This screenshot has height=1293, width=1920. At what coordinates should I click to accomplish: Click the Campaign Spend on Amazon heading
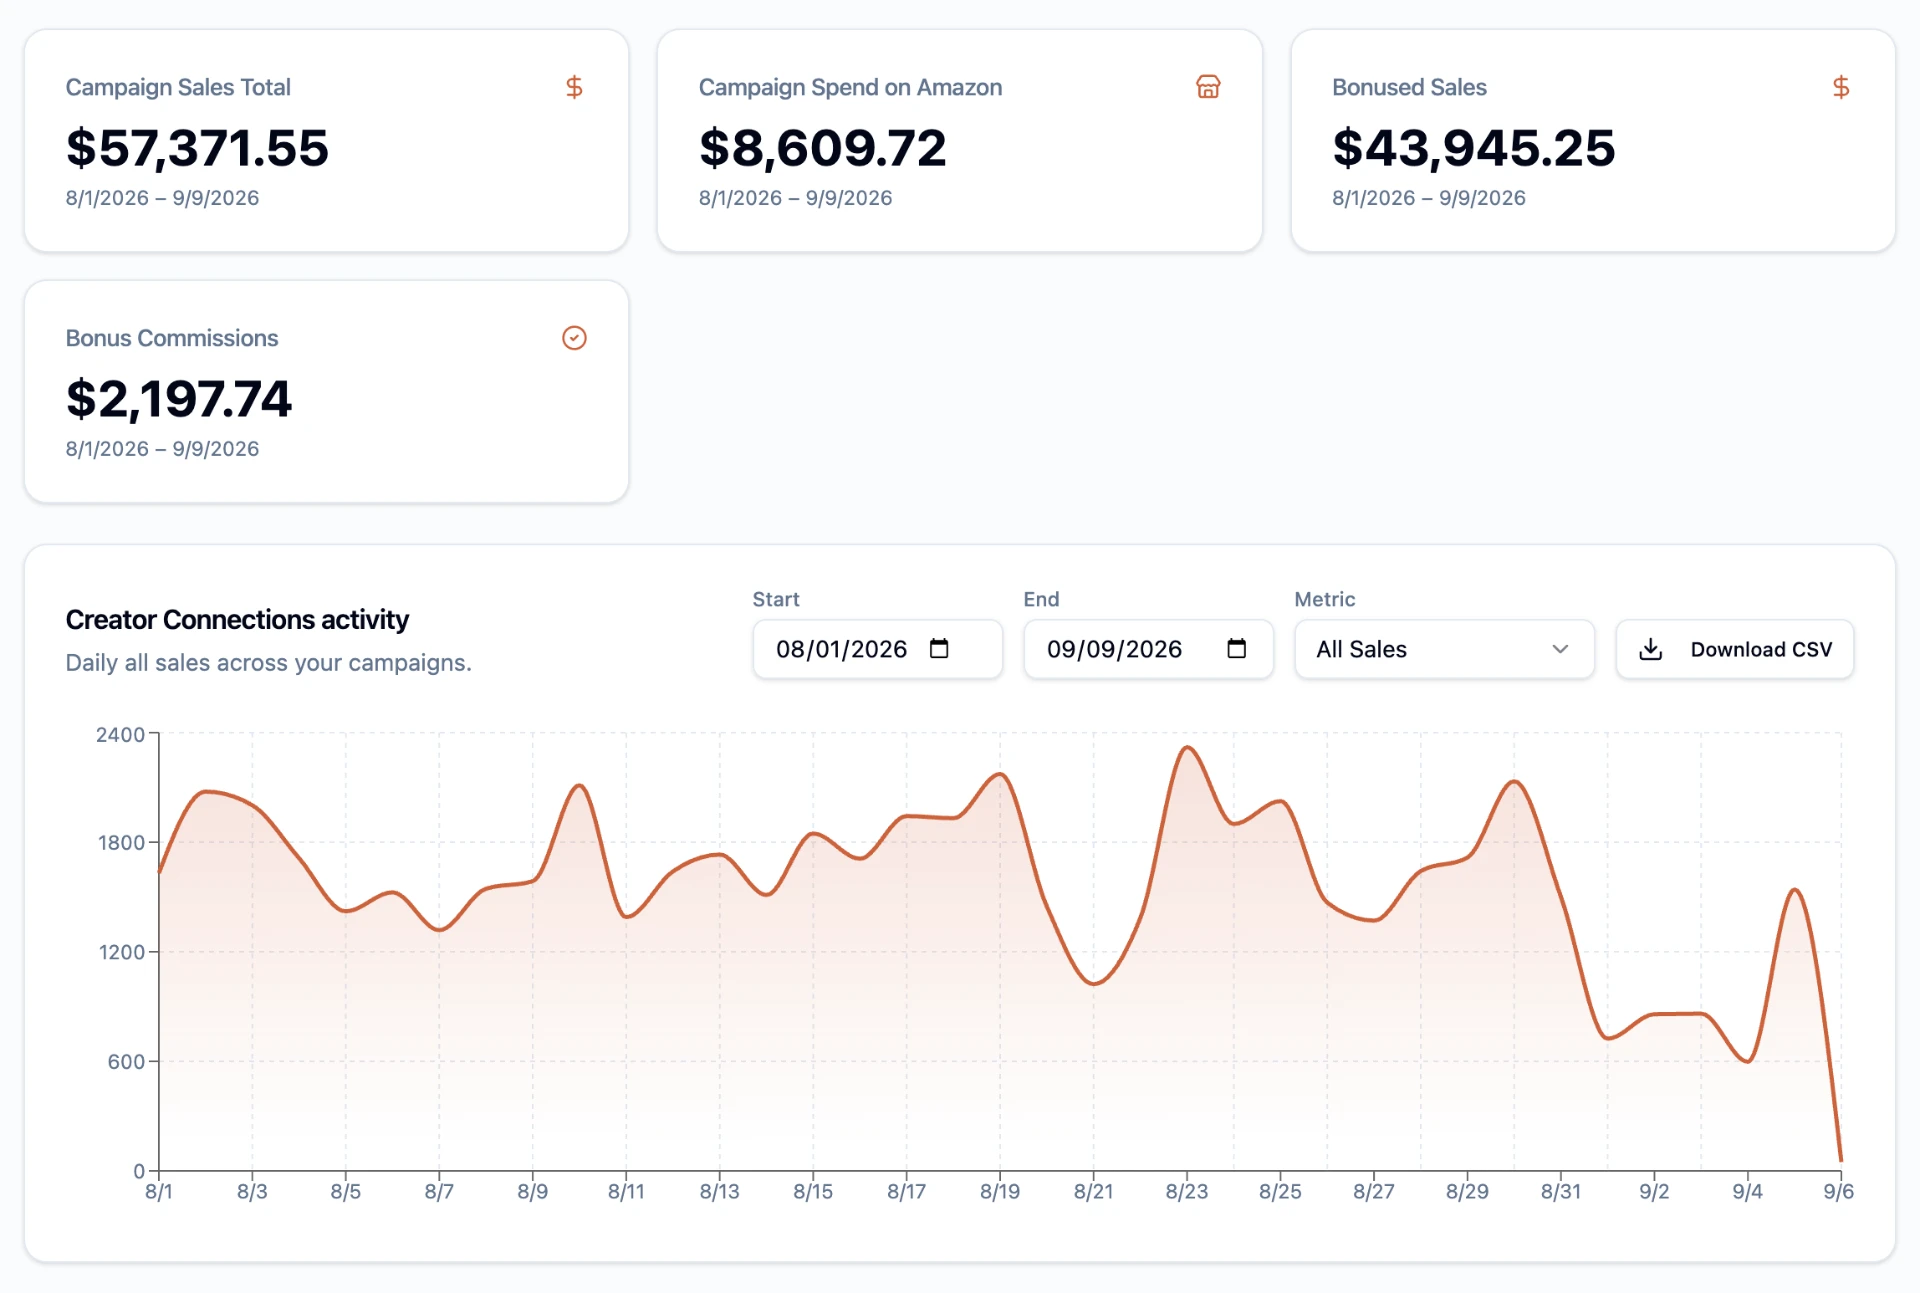click(x=850, y=88)
